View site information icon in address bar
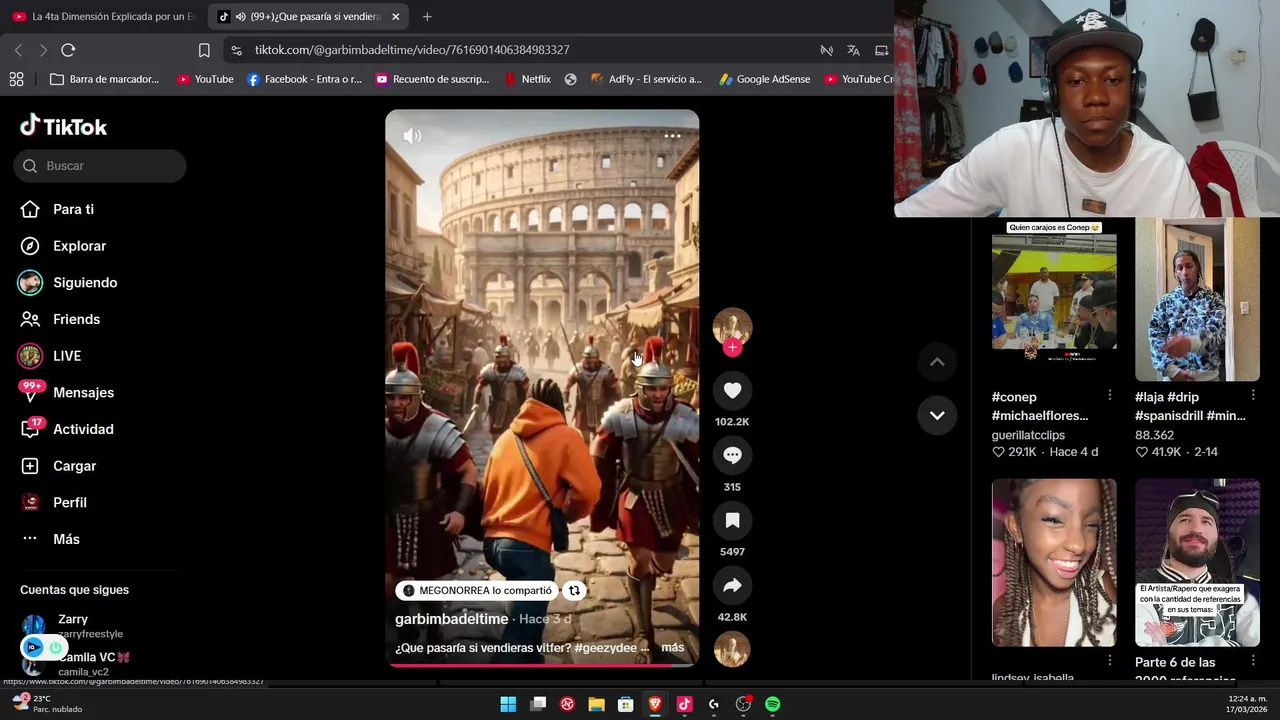1280x720 pixels. point(235,50)
